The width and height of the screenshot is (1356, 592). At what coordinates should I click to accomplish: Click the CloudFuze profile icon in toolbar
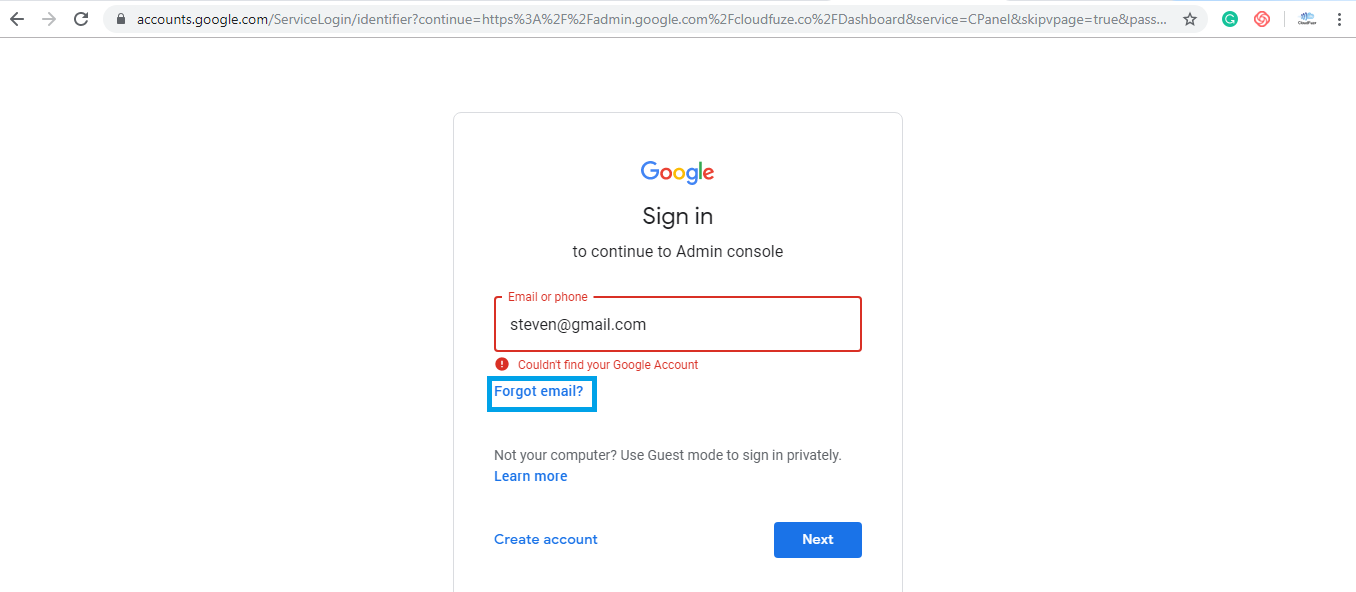tap(1306, 19)
